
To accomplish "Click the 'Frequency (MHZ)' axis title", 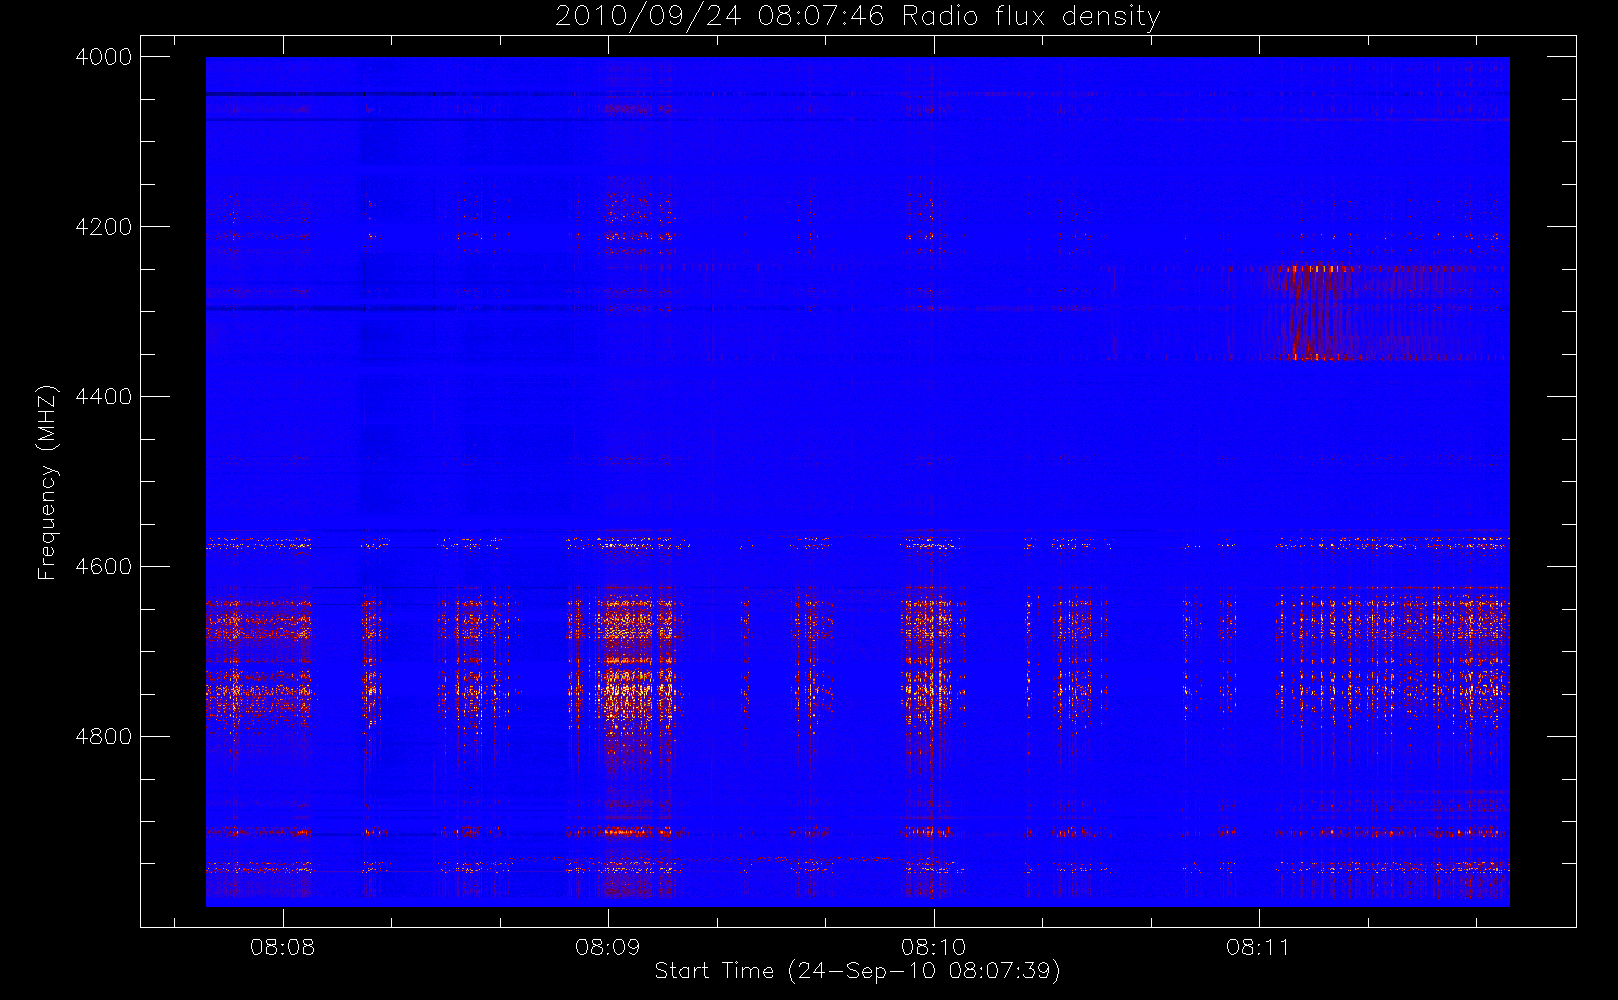I will pos(47,482).
